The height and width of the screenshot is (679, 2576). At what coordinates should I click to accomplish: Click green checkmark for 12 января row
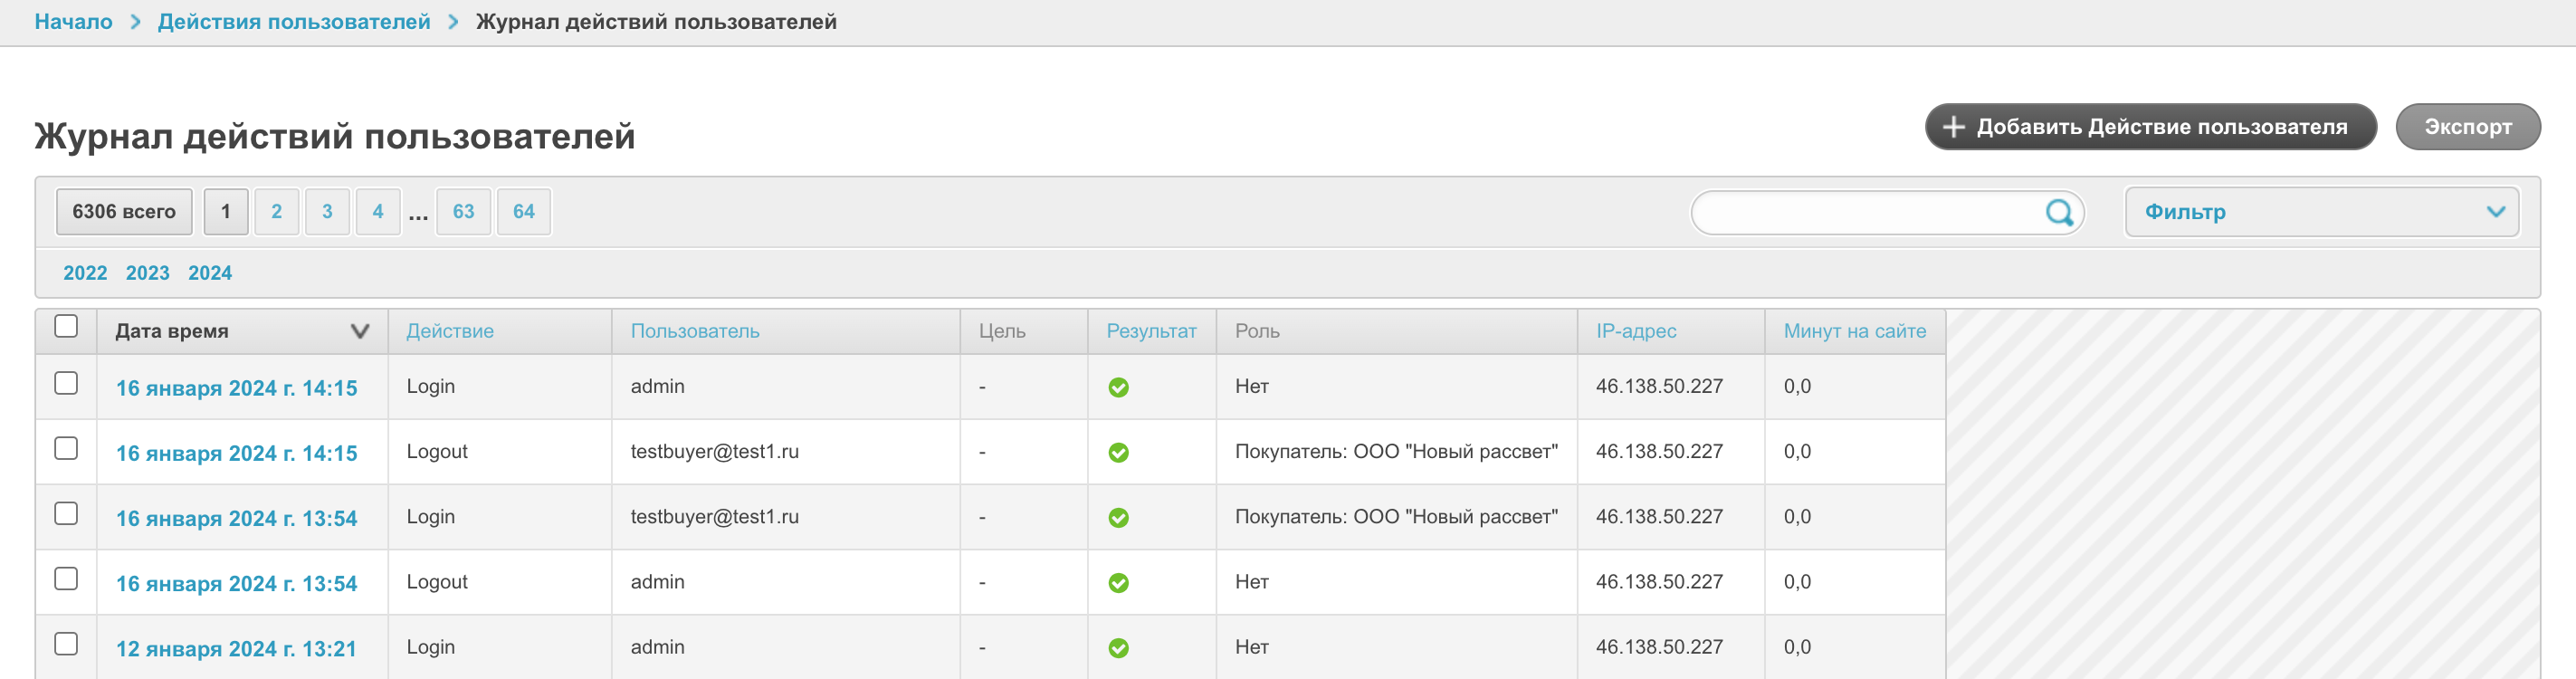click(1118, 649)
